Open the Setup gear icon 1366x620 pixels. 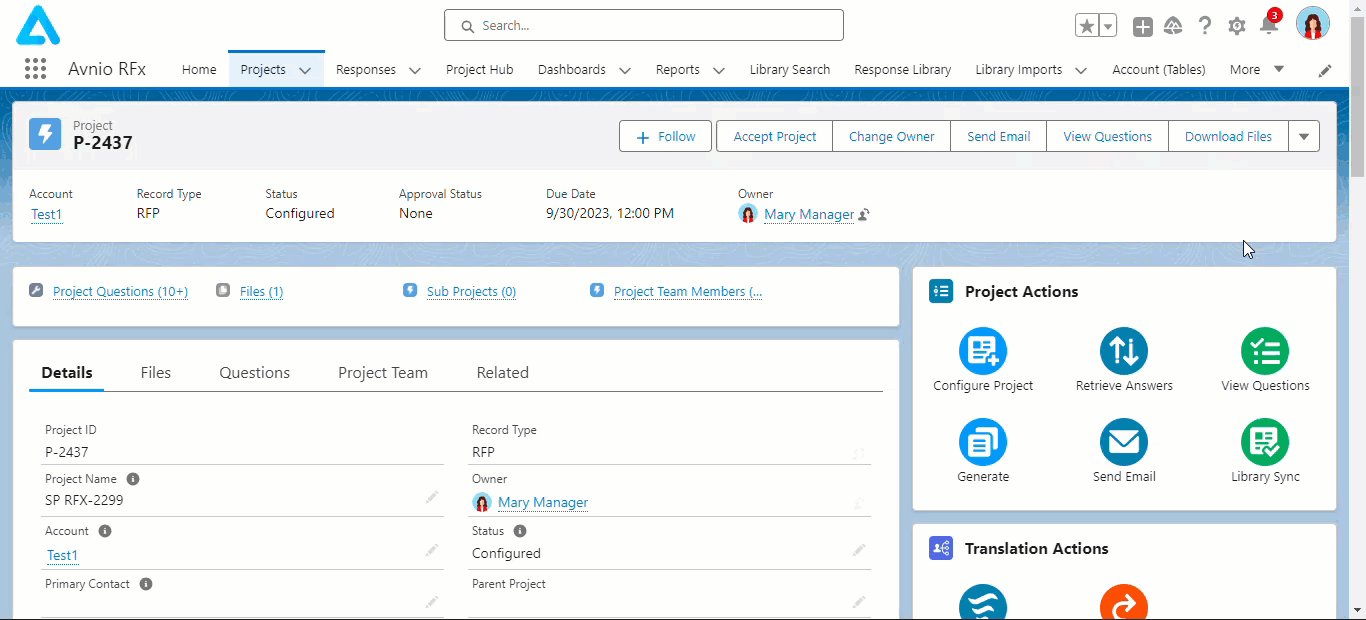(1236, 26)
